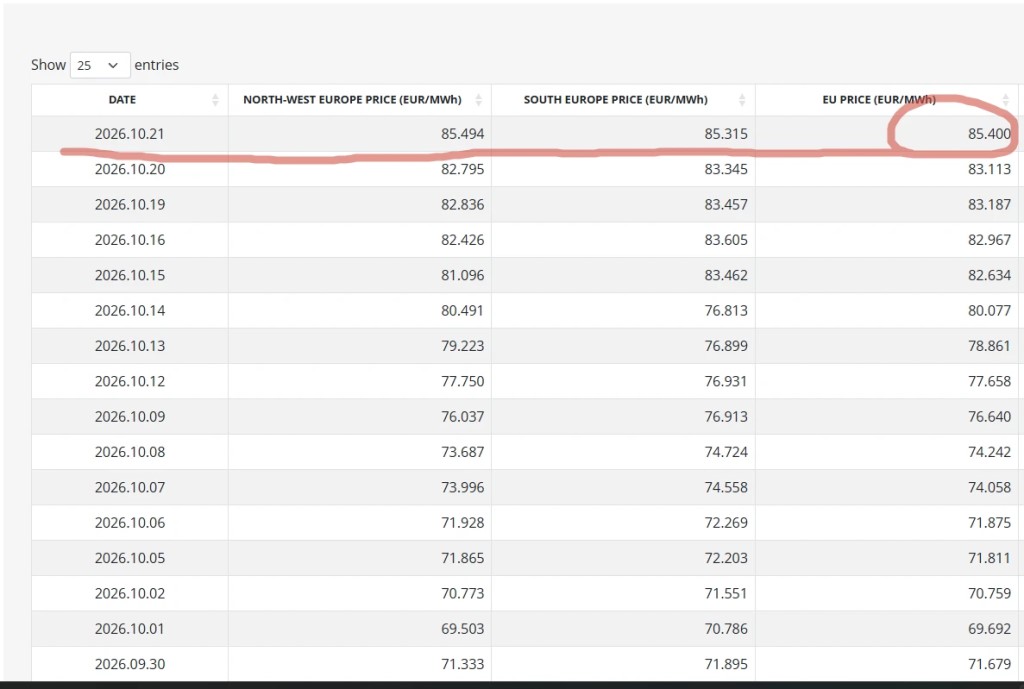This screenshot has height=689, width=1024.
Task: Select the date cell 2026.10.06
Action: click(x=130, y=522)
